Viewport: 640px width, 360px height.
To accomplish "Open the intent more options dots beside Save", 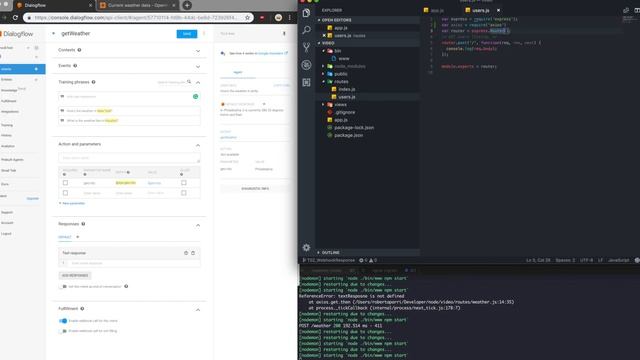I will tap(204, 33).
